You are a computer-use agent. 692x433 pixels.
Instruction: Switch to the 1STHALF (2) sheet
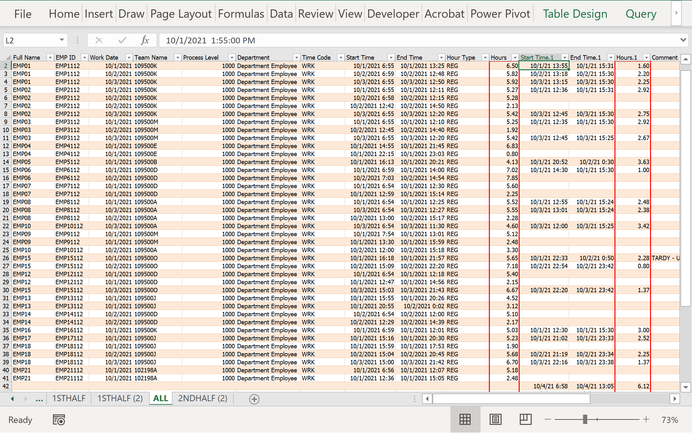click(x=120, y=398)
